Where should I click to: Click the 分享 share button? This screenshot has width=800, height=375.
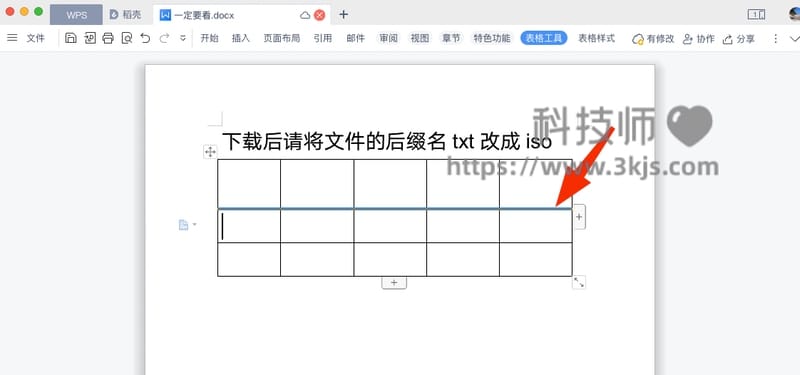click(739, 39)
